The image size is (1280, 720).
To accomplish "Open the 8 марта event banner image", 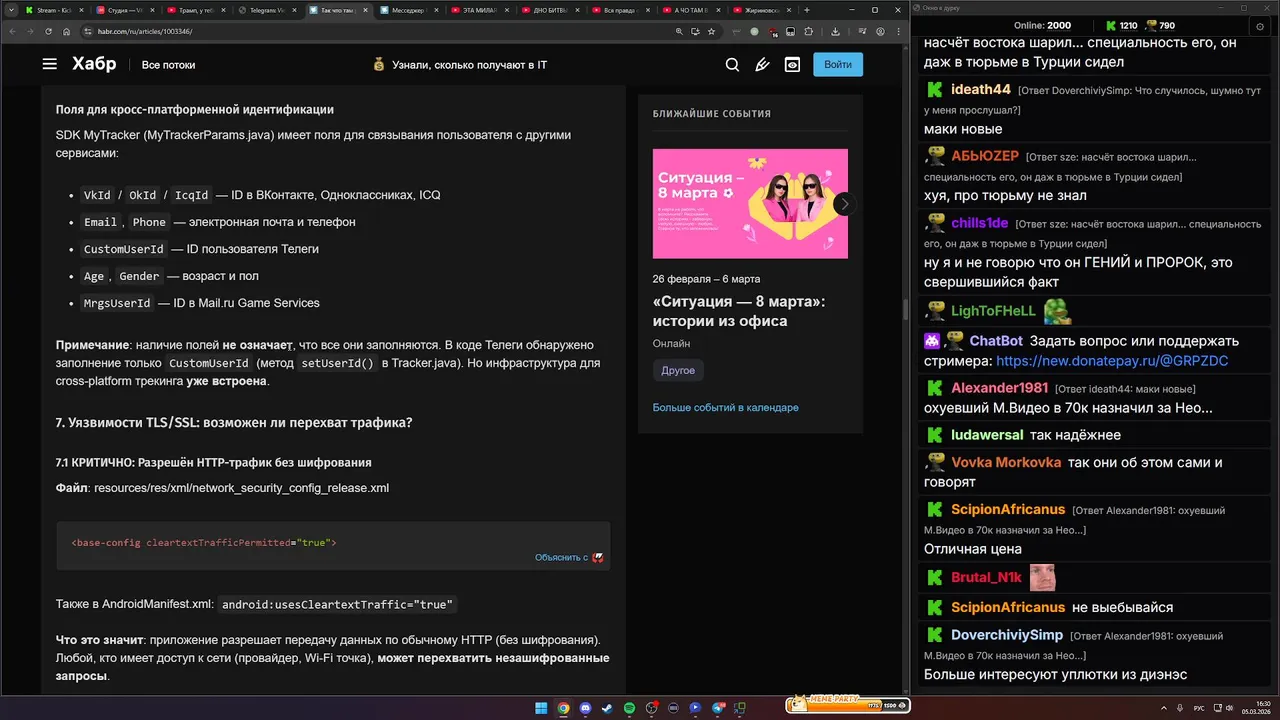I will point(750,204).
